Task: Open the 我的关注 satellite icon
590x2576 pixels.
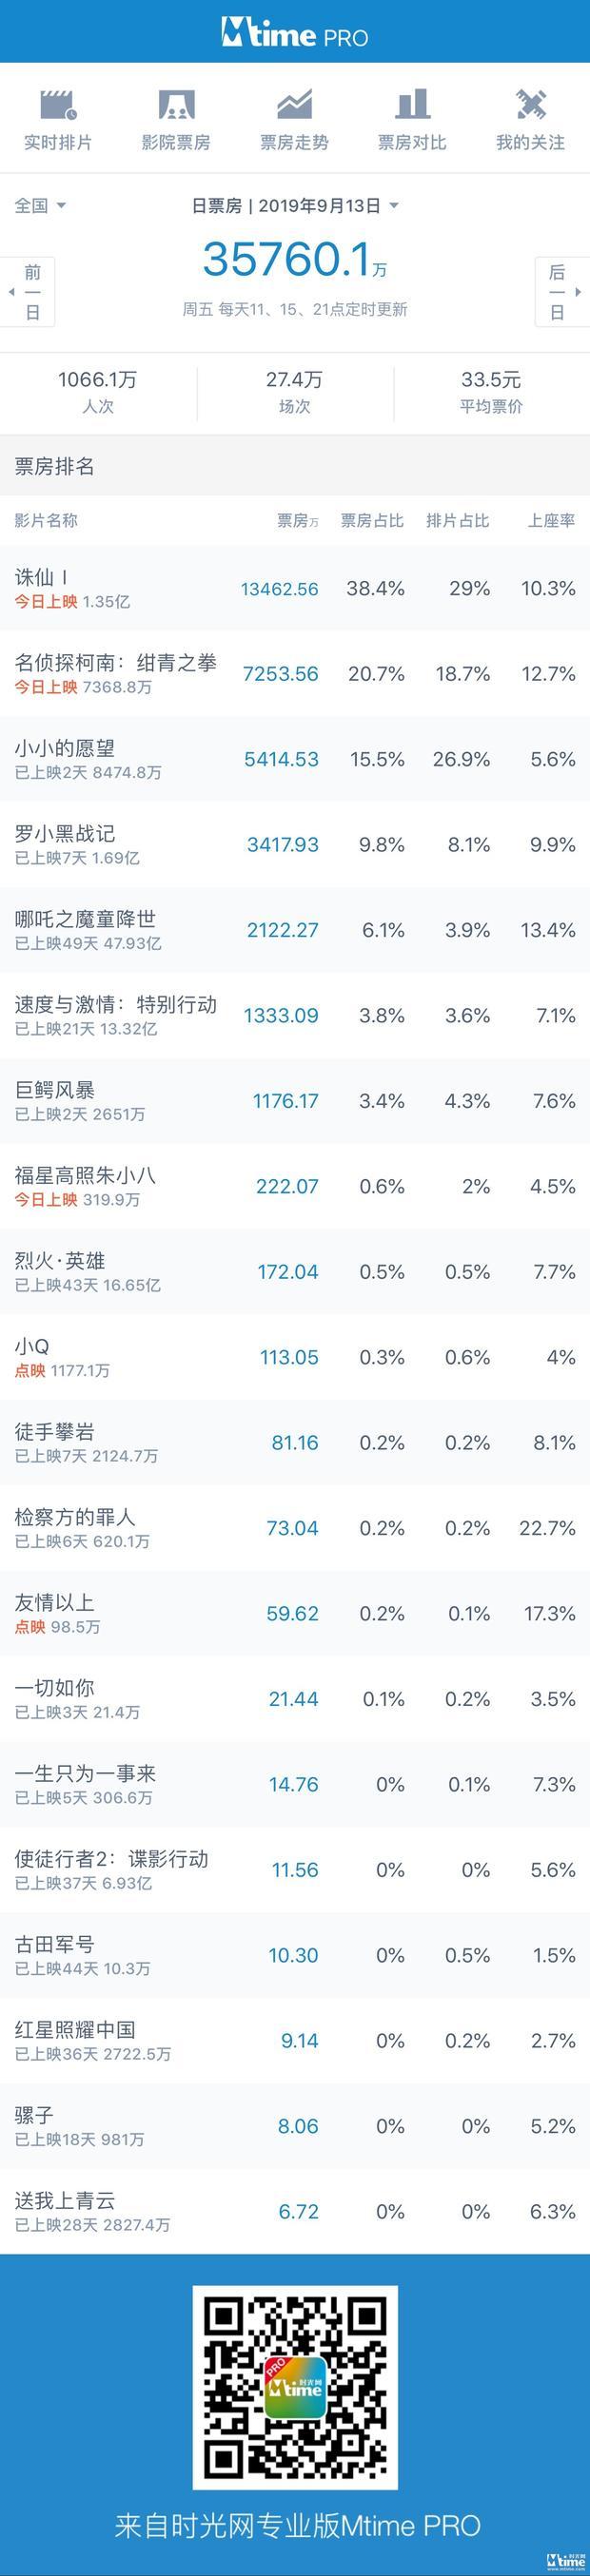Action: (531, 105)
